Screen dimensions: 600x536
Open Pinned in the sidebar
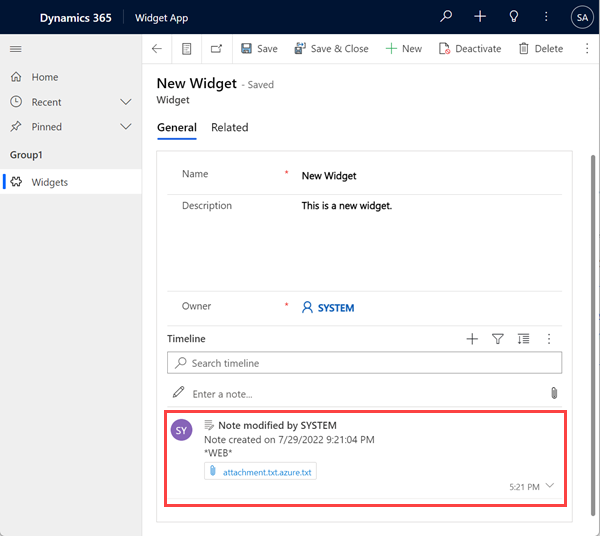46,127
